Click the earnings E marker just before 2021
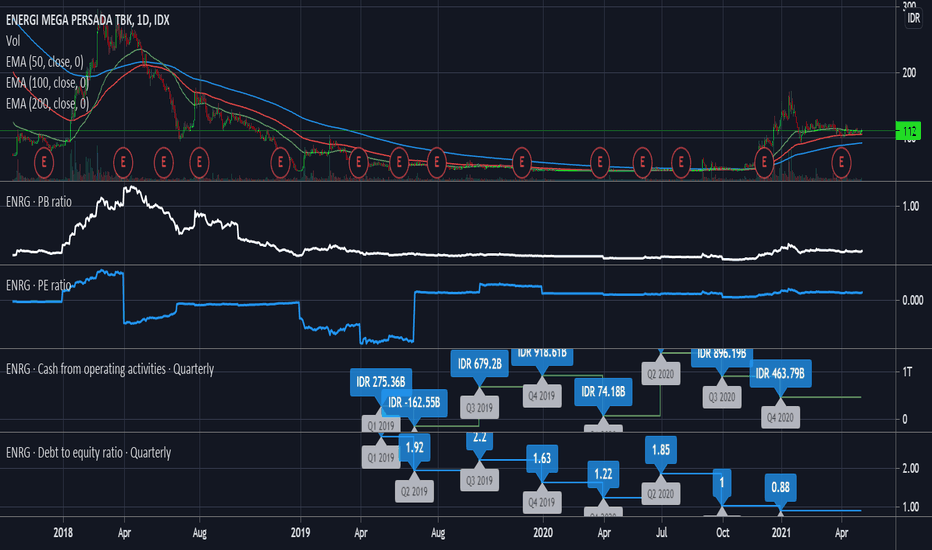 764,162
